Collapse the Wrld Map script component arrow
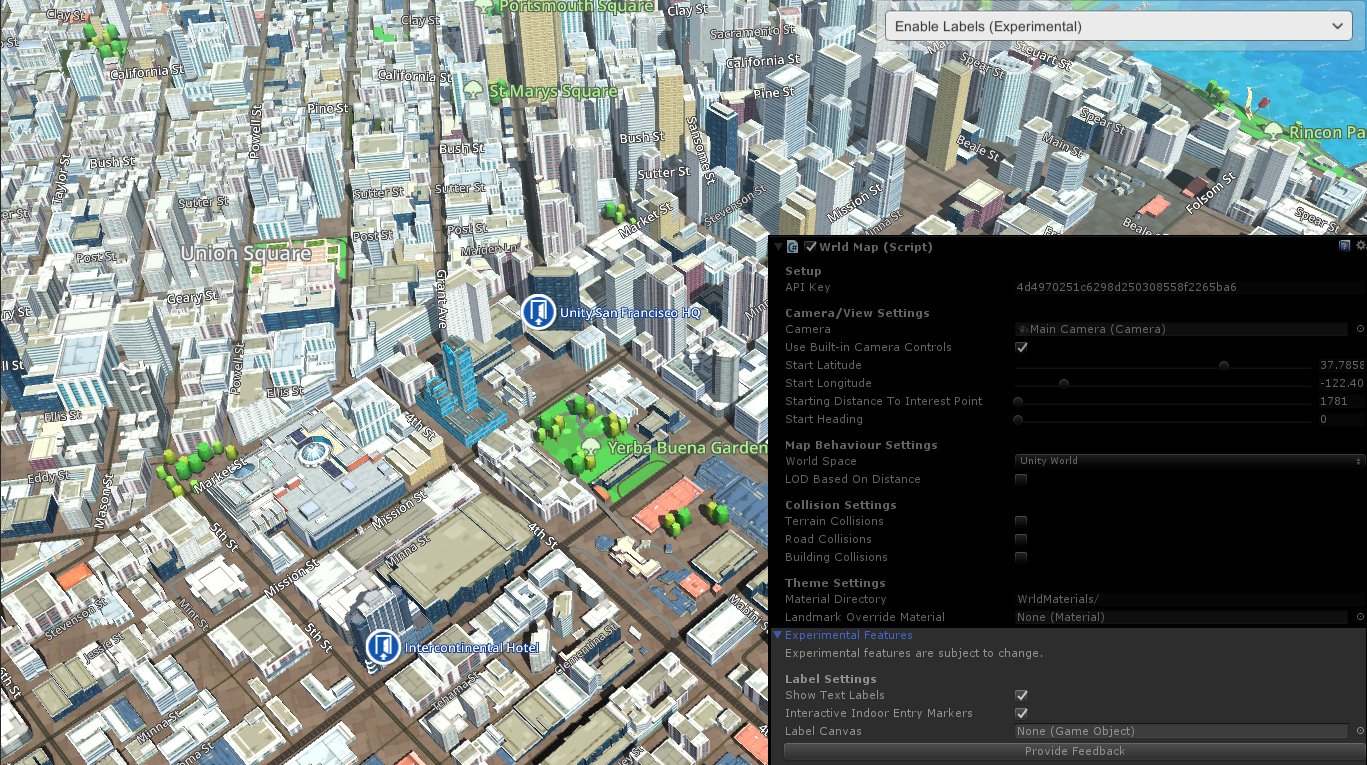The height and width of the screenshot is (765, 1367). 778,247
